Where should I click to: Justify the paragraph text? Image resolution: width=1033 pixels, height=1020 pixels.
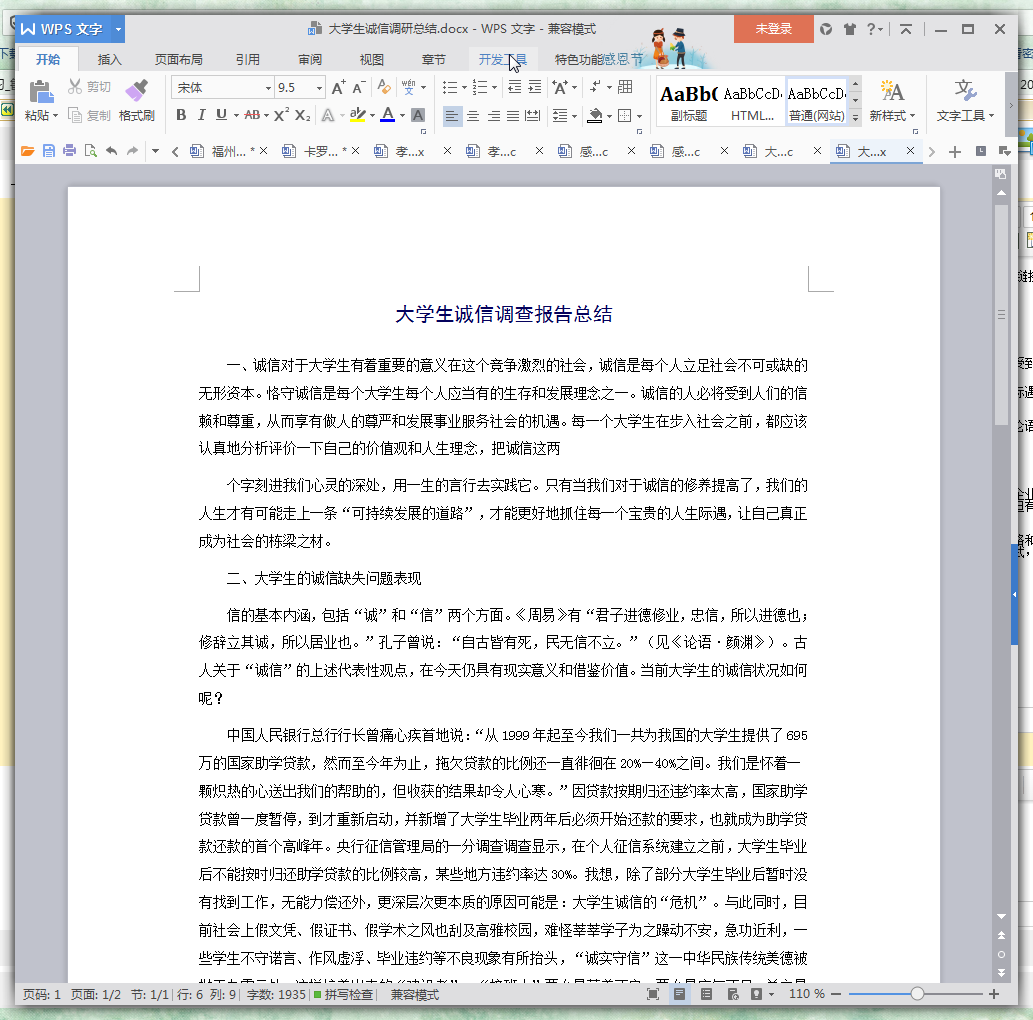(x=513, y=116)
